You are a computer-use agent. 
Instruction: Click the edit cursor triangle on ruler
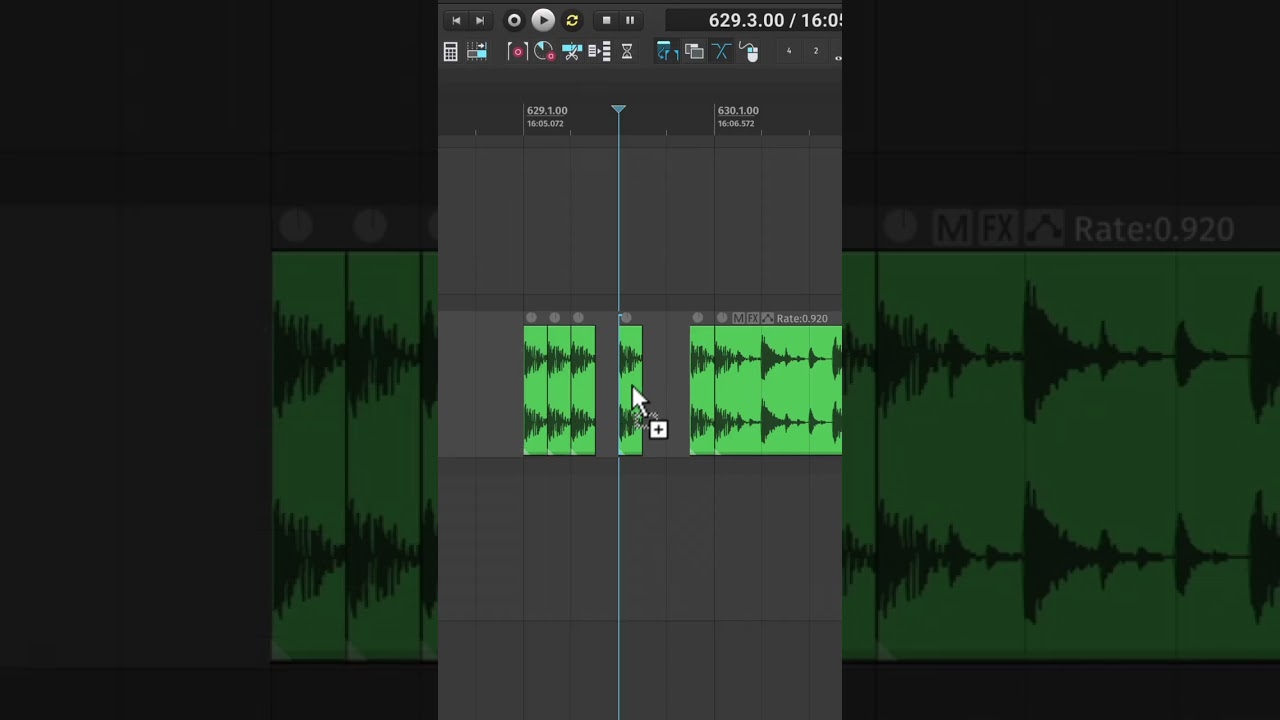tap(619, 109)
